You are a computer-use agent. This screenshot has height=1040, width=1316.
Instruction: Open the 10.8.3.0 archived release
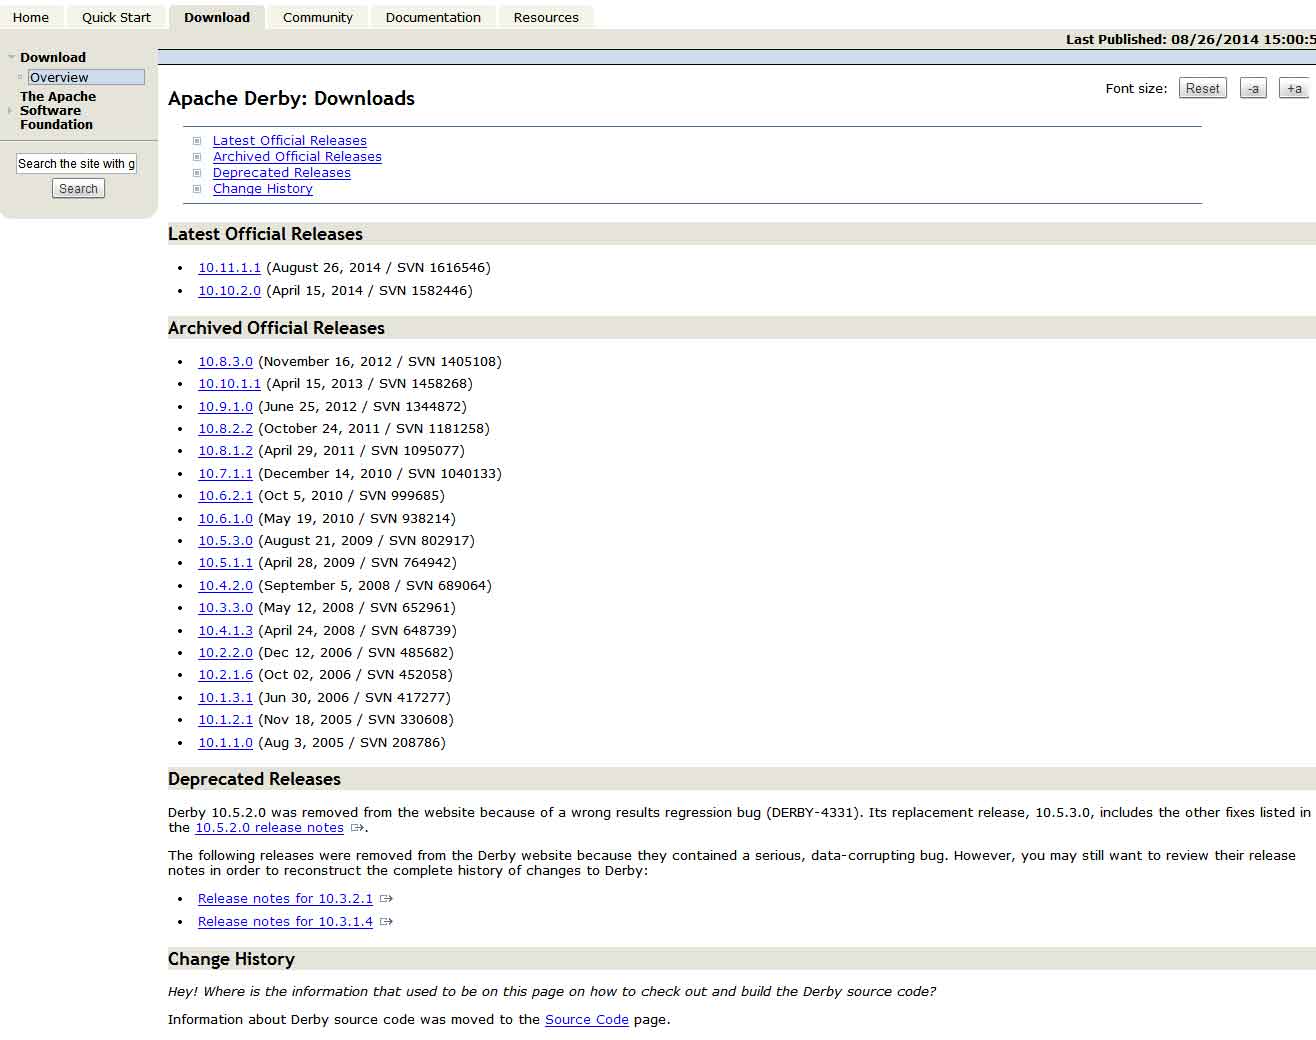[225, 362]
